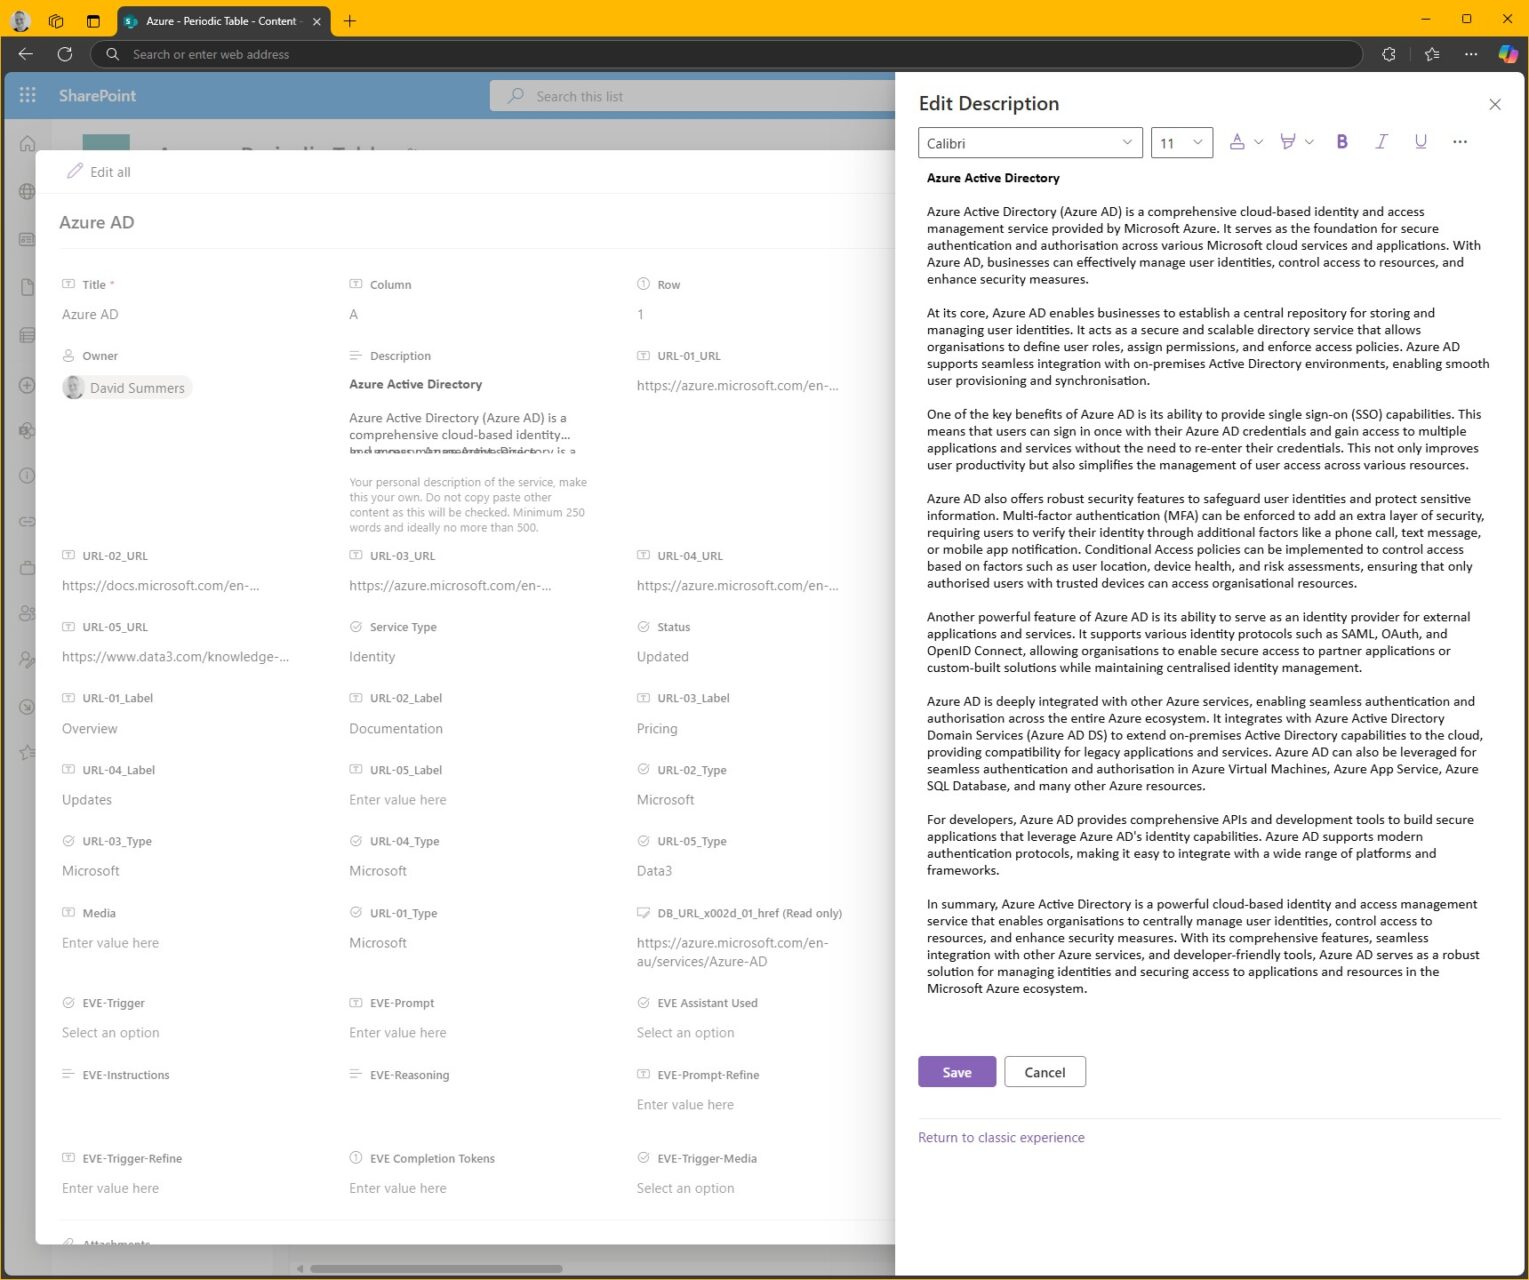The image size is (1529, 1280).
Task: Select an option for EVE-Trigger
Action: [x=110, y=1032]
